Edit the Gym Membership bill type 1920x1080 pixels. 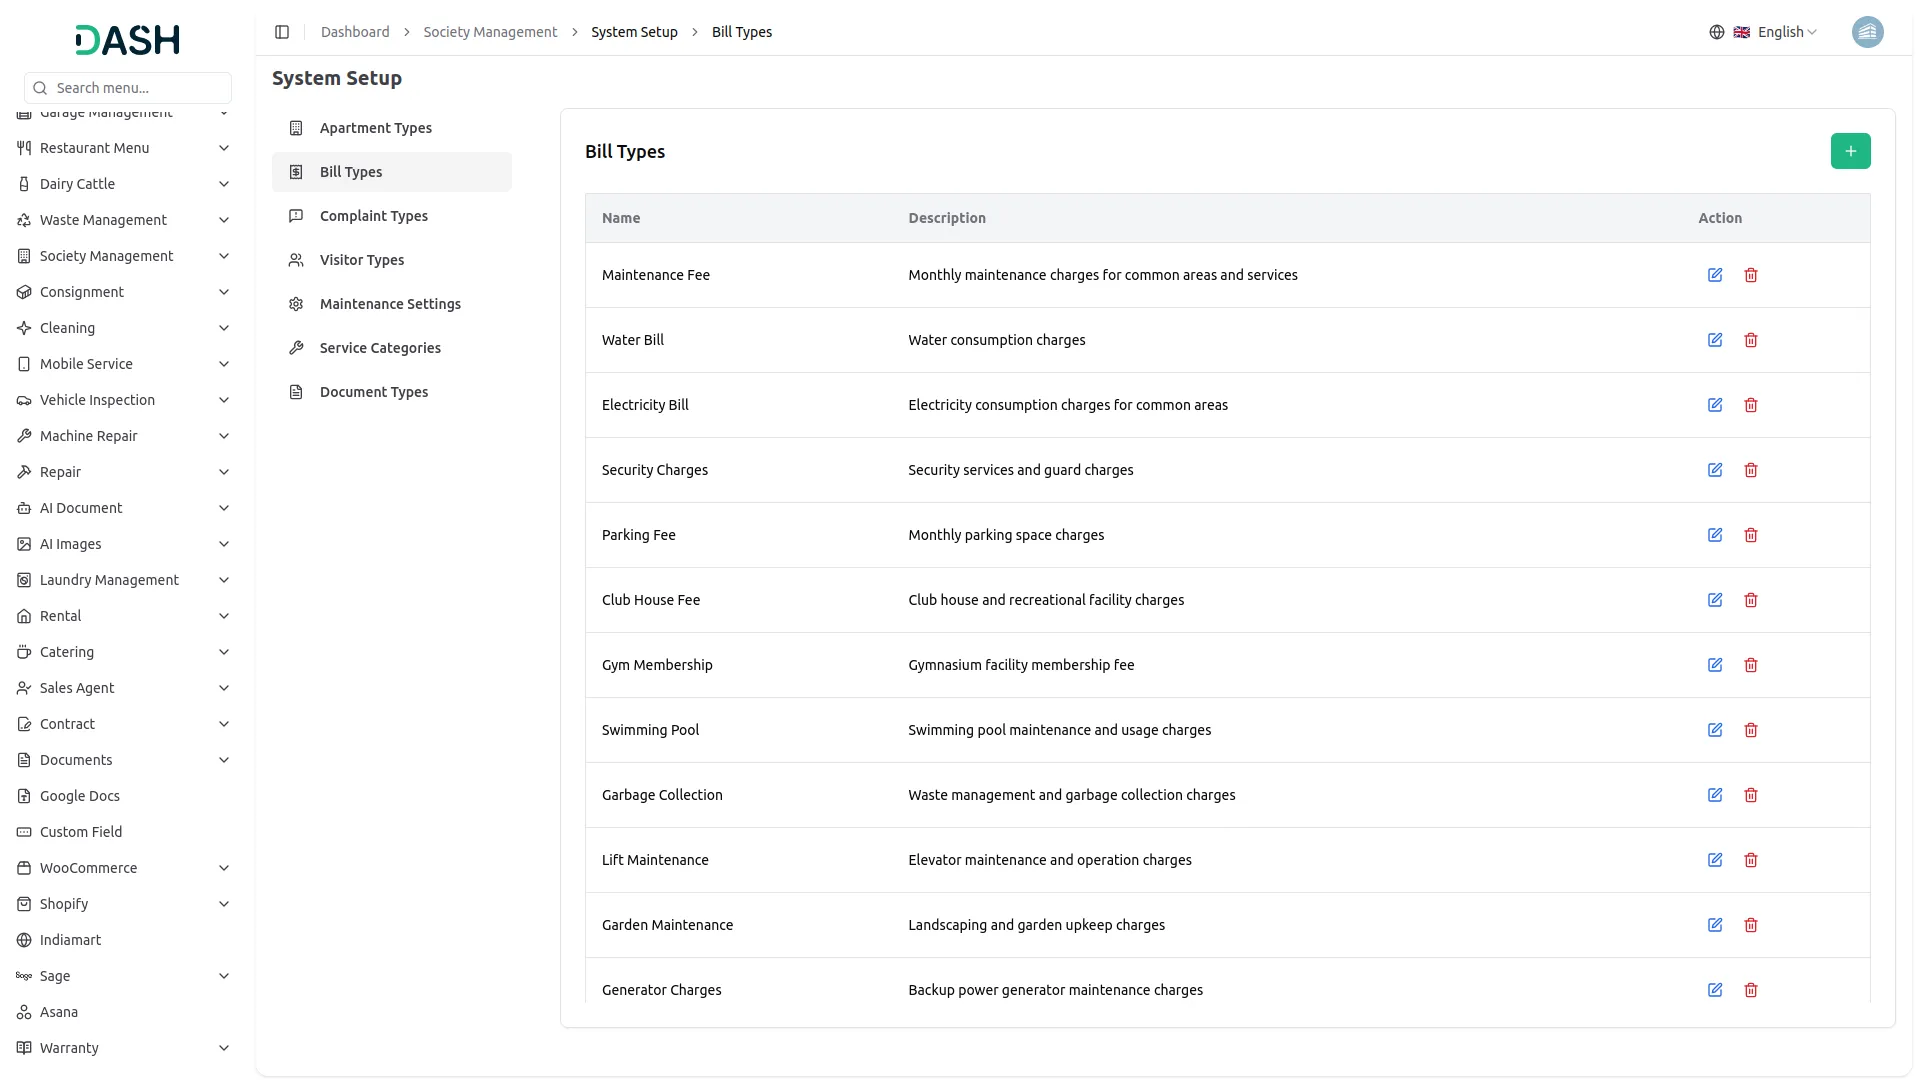[1714, 665]
